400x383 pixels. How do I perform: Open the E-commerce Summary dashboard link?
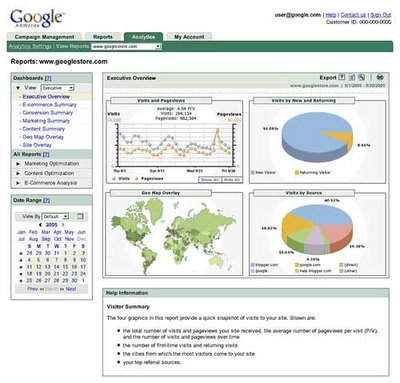click(x=49, y=105)
